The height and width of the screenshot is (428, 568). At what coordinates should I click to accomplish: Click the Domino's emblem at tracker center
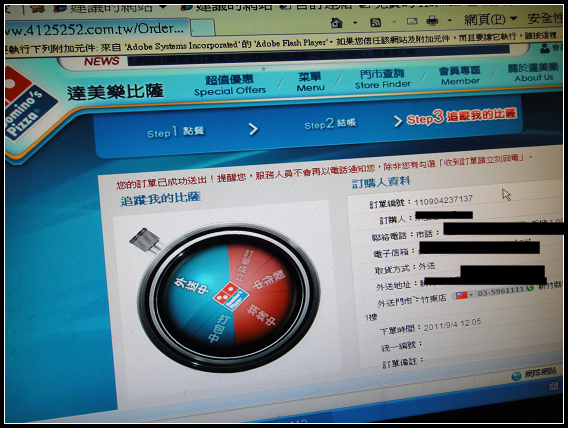pos(231,296)
